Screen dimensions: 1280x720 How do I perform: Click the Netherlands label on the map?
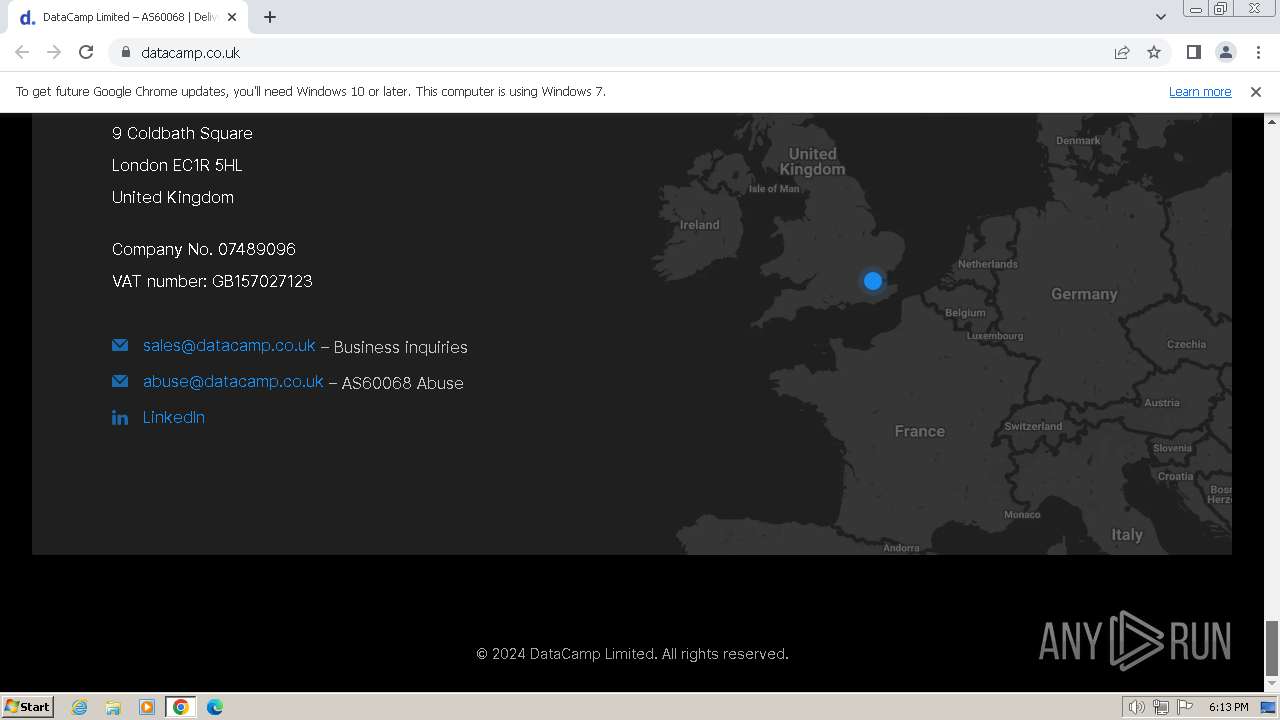988,264
